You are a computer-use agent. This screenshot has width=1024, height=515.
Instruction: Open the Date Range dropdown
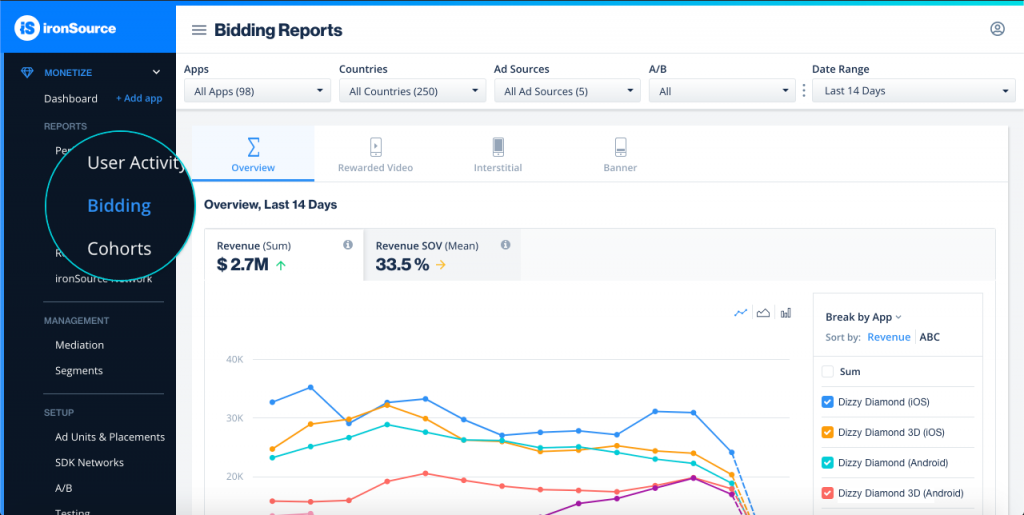coord(914,91)
